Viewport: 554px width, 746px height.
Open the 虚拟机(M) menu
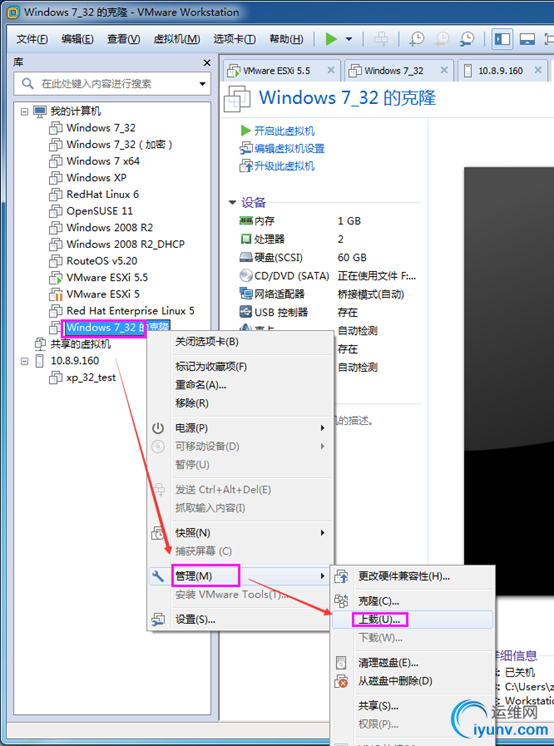(x=177, y=39)
